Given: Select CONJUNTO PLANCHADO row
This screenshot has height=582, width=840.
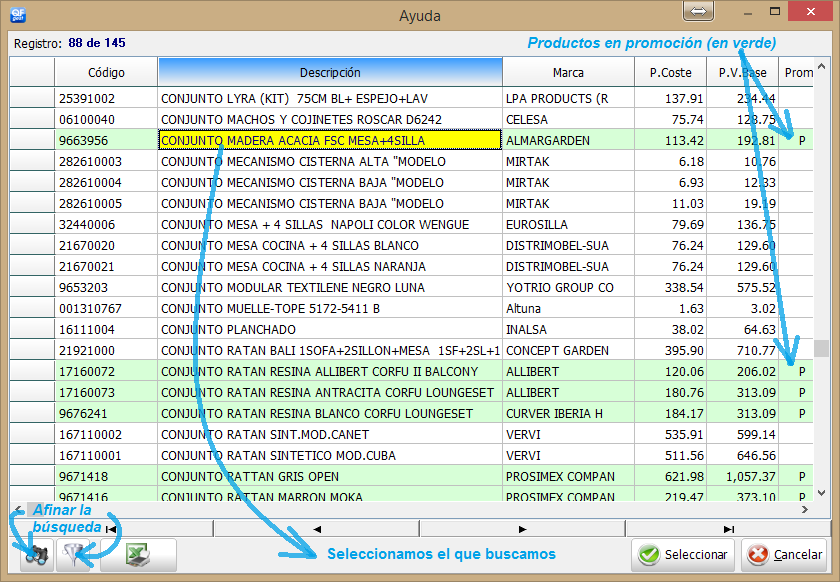Looking at the screenshot, I should click(411, 329).
